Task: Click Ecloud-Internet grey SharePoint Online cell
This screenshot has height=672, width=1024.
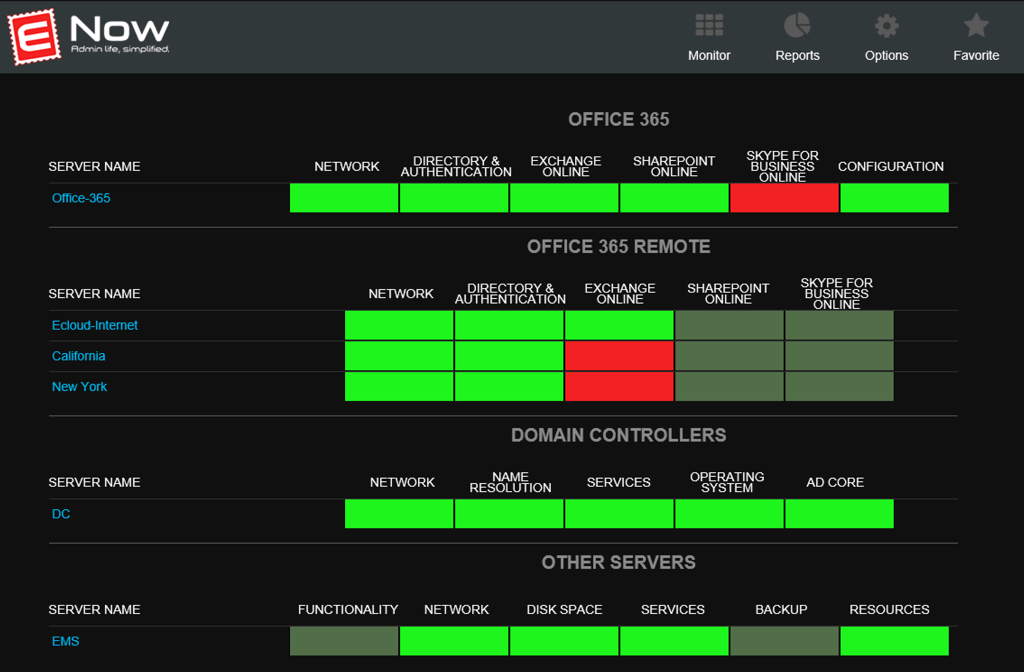Action: (x=729, y=325)
